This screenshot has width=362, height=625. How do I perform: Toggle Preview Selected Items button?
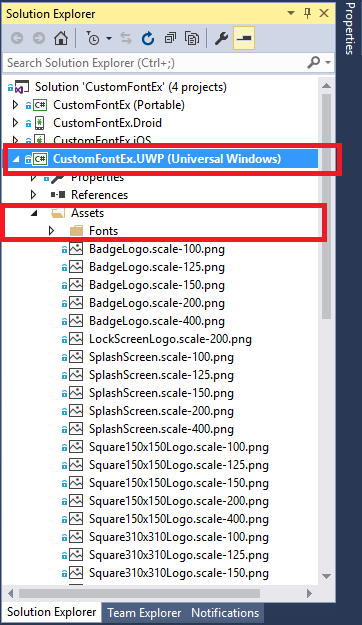coord(244,38)
